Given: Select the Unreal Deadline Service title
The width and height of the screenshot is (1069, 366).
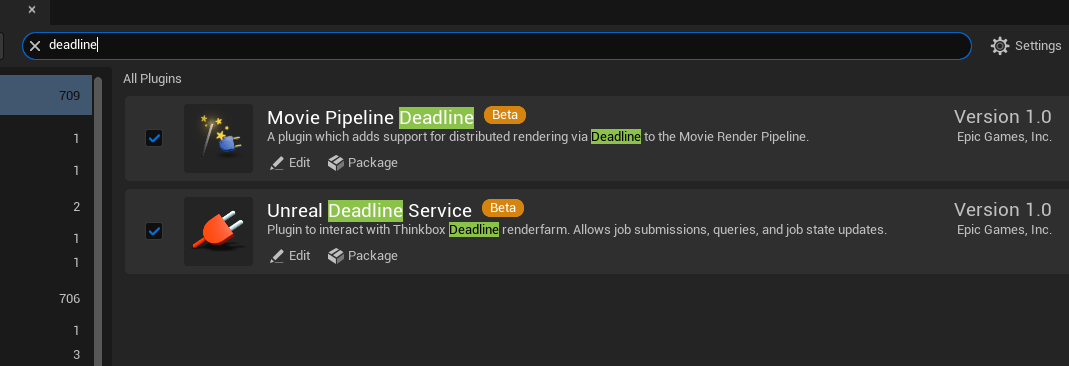Looking at the screenshot, I should (x=370, y=210).
